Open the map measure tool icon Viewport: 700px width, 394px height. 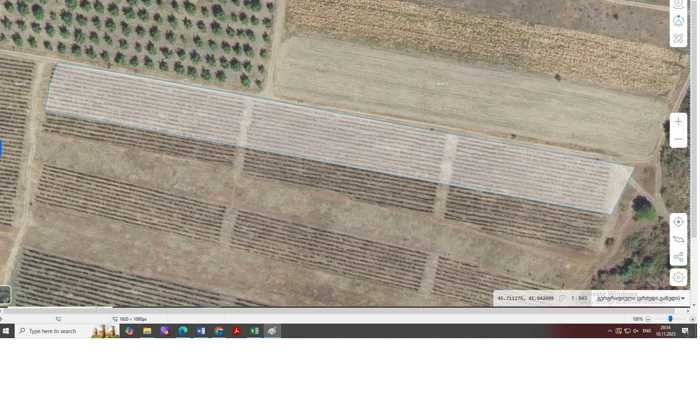(x=678, y=240)
